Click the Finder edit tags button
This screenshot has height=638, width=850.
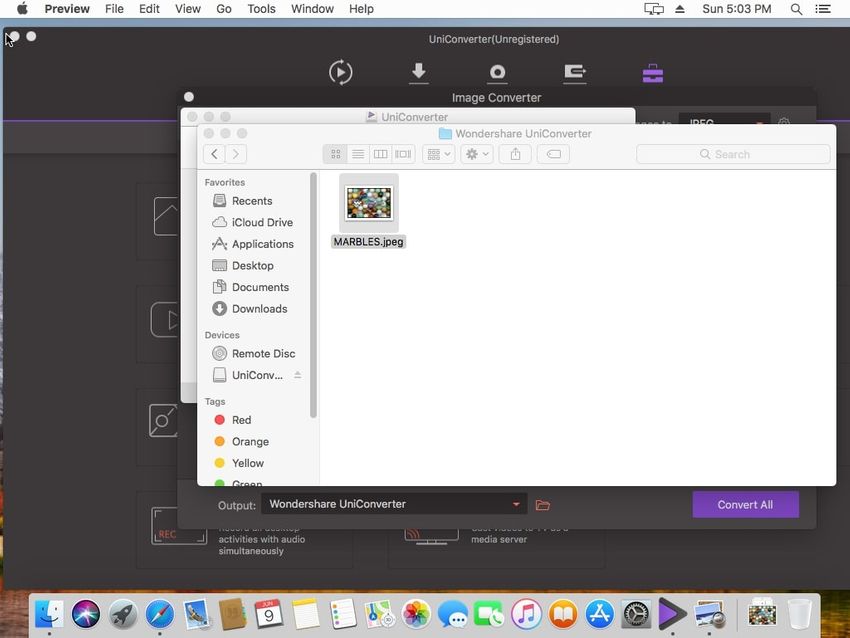point(554,154)
